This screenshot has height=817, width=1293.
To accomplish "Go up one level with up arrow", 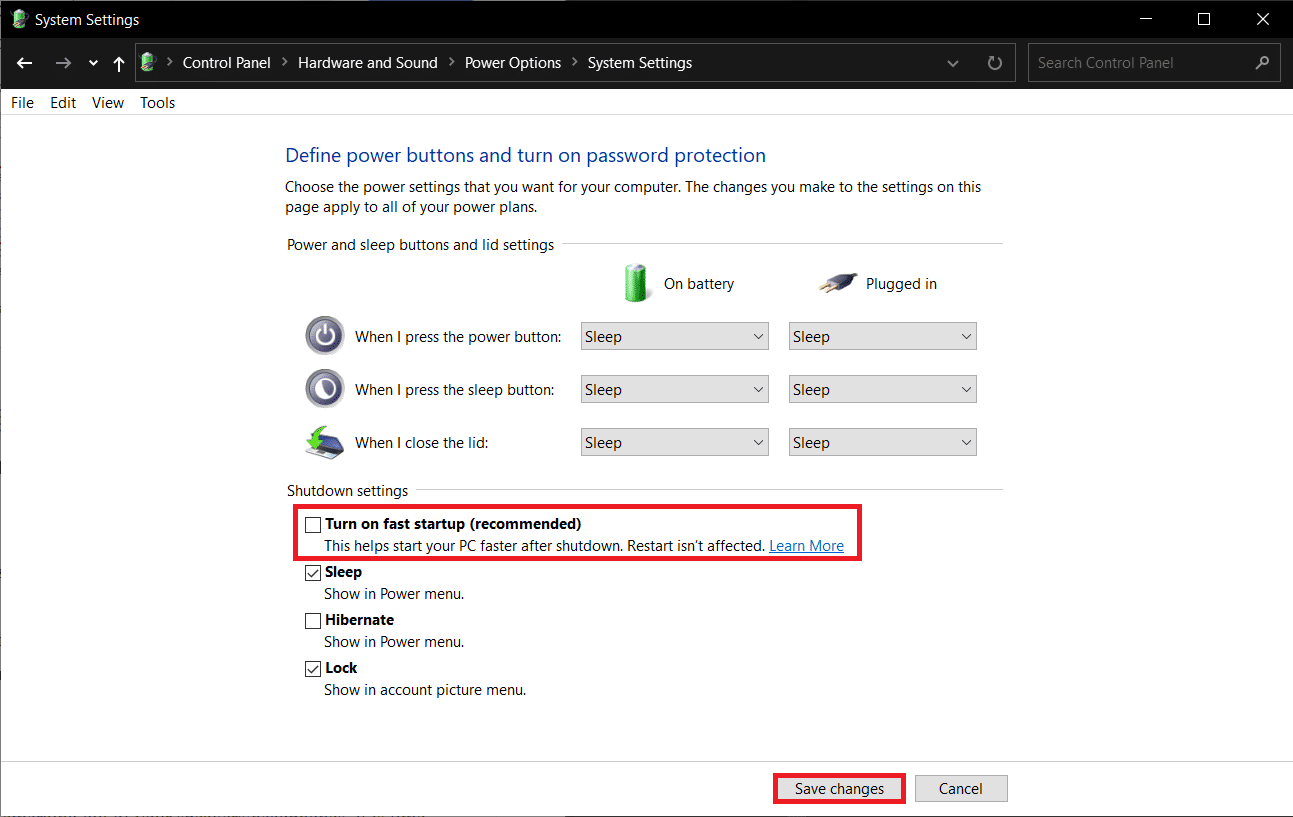I will pos(119,63).
